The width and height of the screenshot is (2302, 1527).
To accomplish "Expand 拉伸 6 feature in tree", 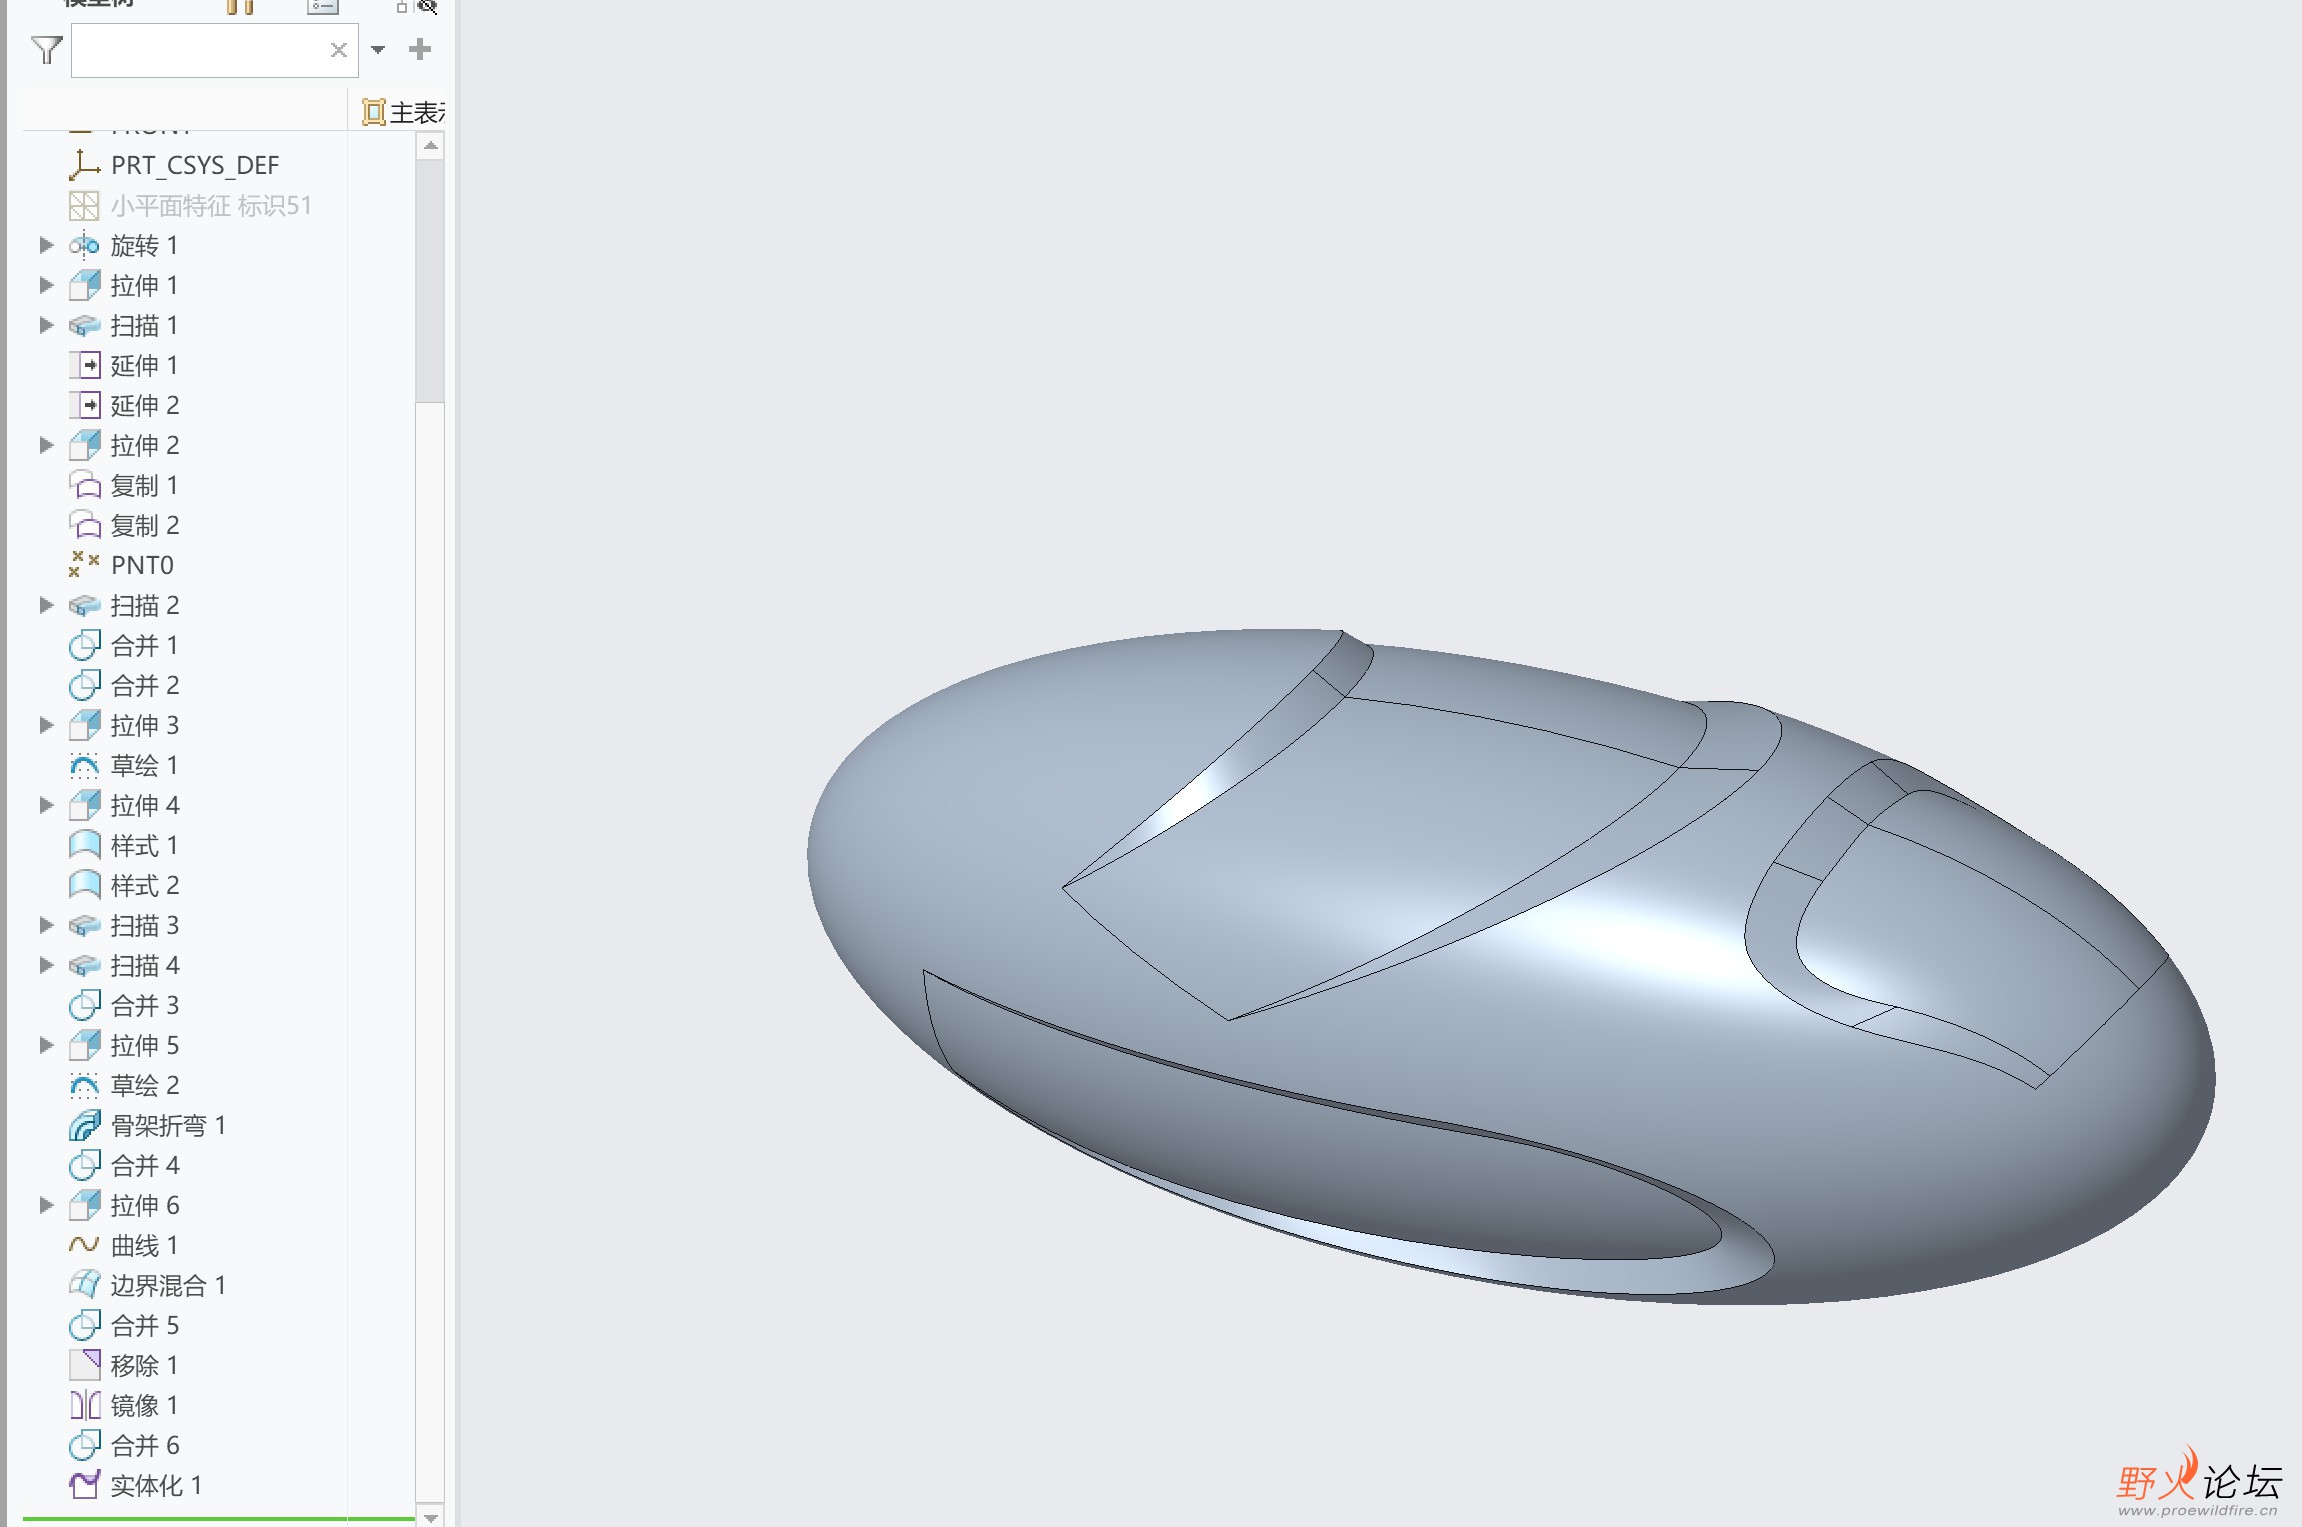I will (46, 1205).
